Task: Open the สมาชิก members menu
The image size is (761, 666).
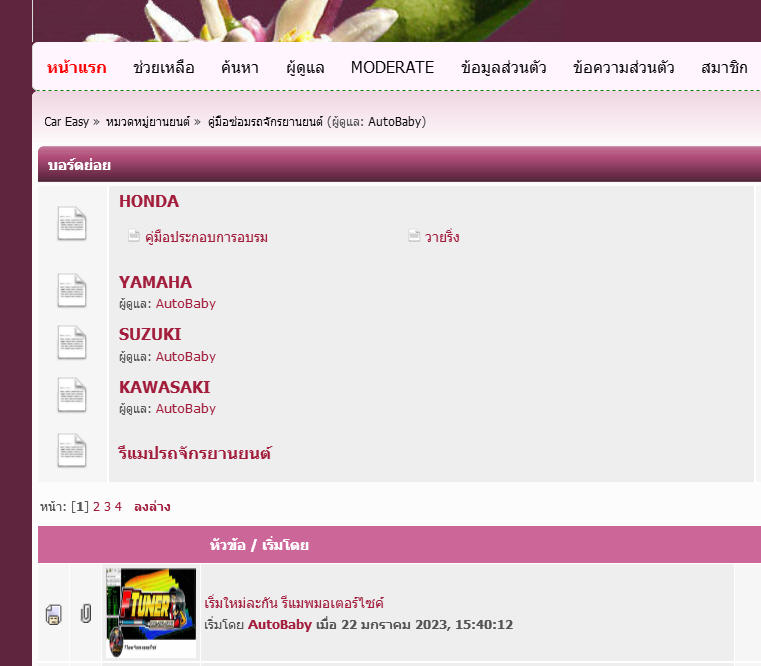Action: (724, 67)
